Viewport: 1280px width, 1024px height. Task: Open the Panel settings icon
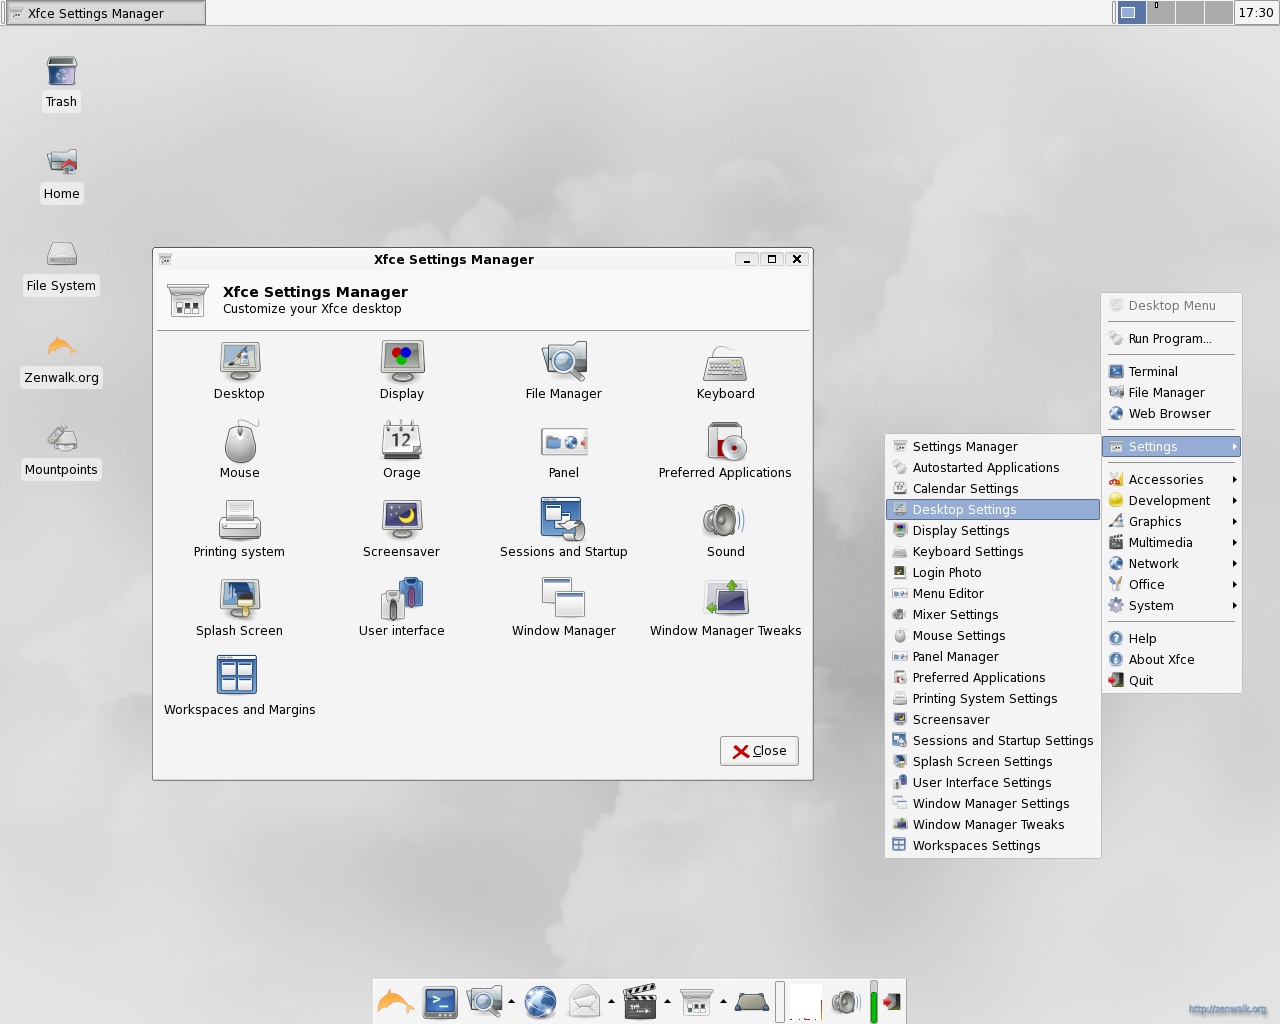pos(564,450)
